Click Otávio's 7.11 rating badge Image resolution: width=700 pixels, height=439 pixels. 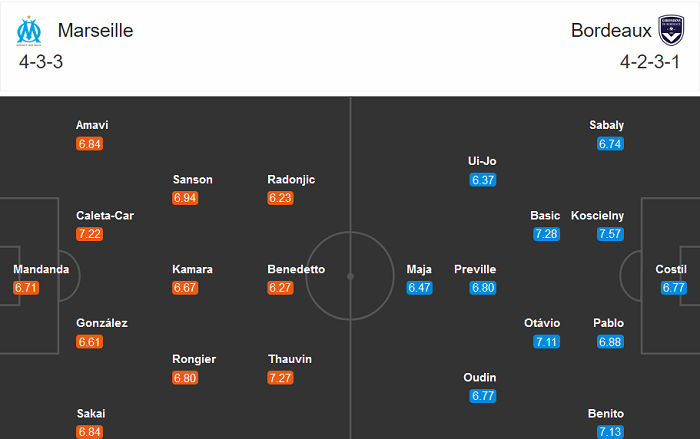pos(546,342)
